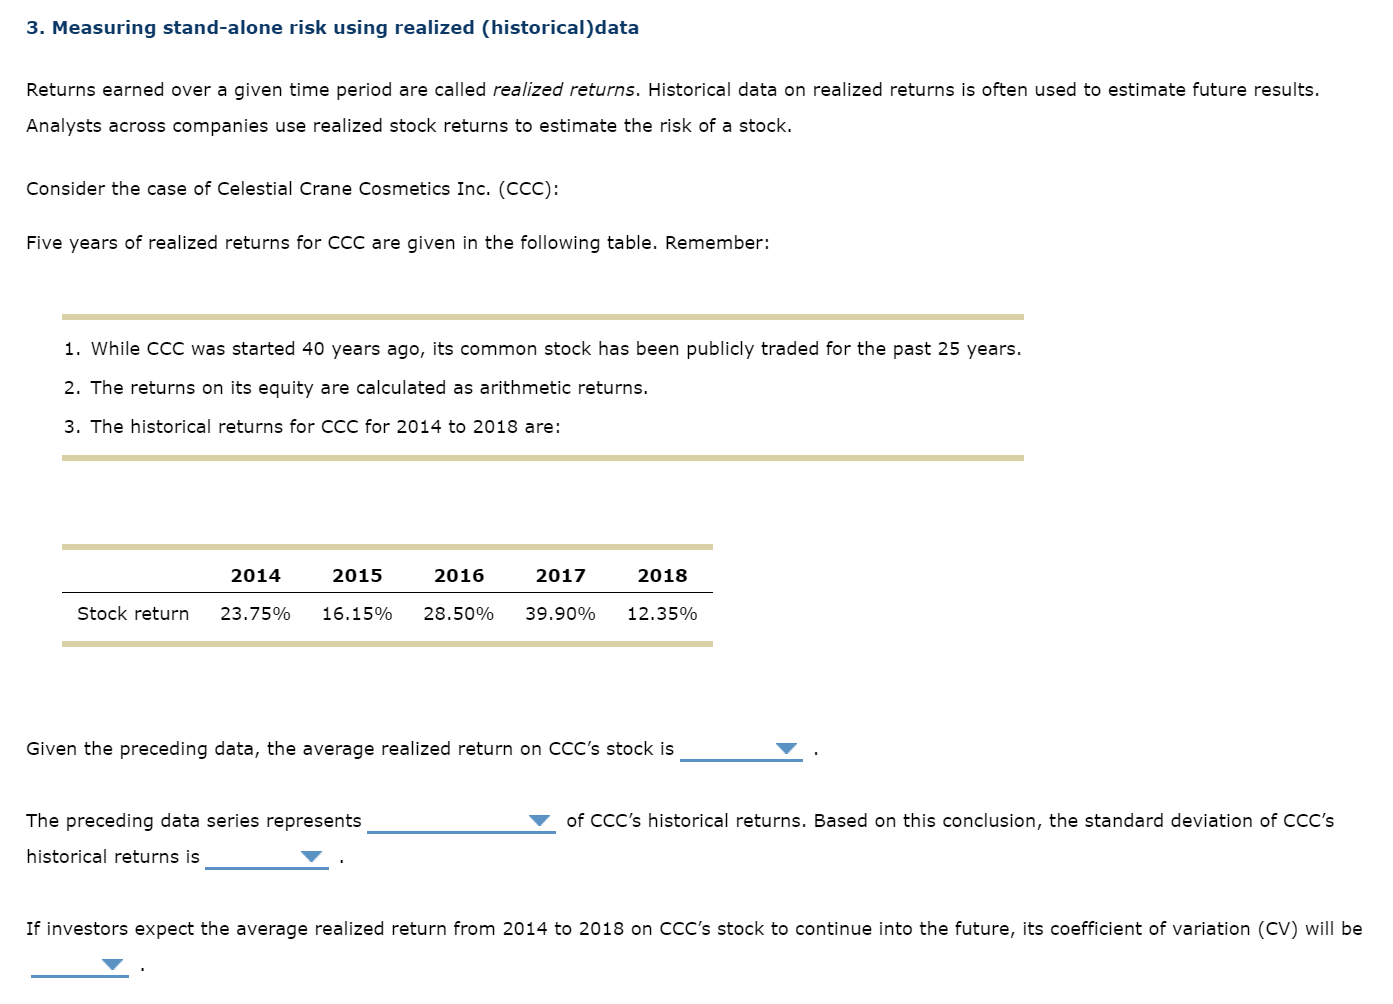Image resolution: width=1393 pixels, height=1004 pixels.
Task: Click the dropdown arrow after data series represents
Action: pos(541,820)
